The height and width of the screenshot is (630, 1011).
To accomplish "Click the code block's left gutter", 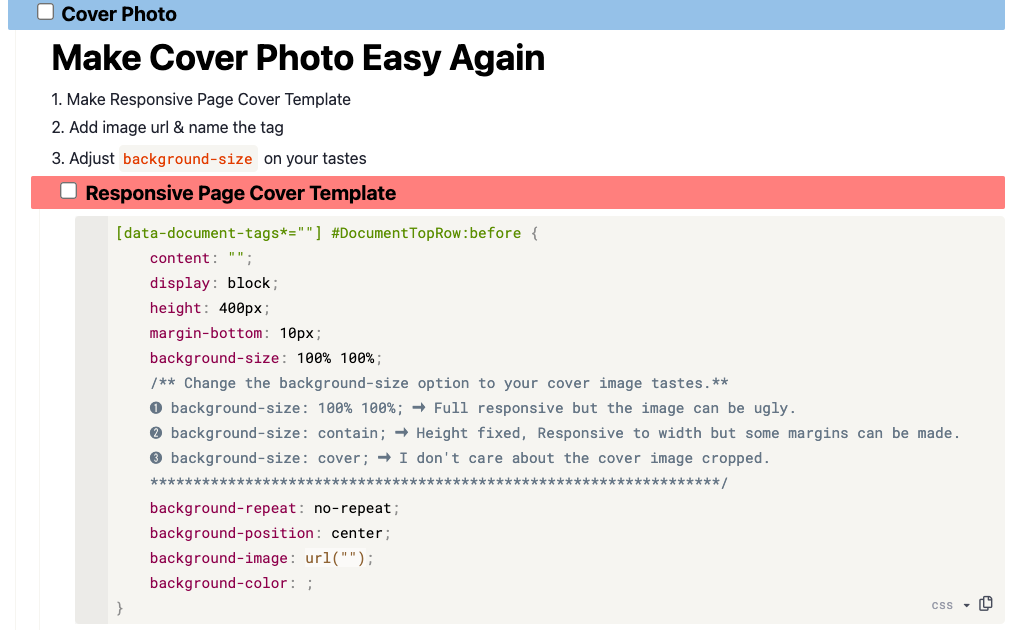I will (x=91, y=420).
